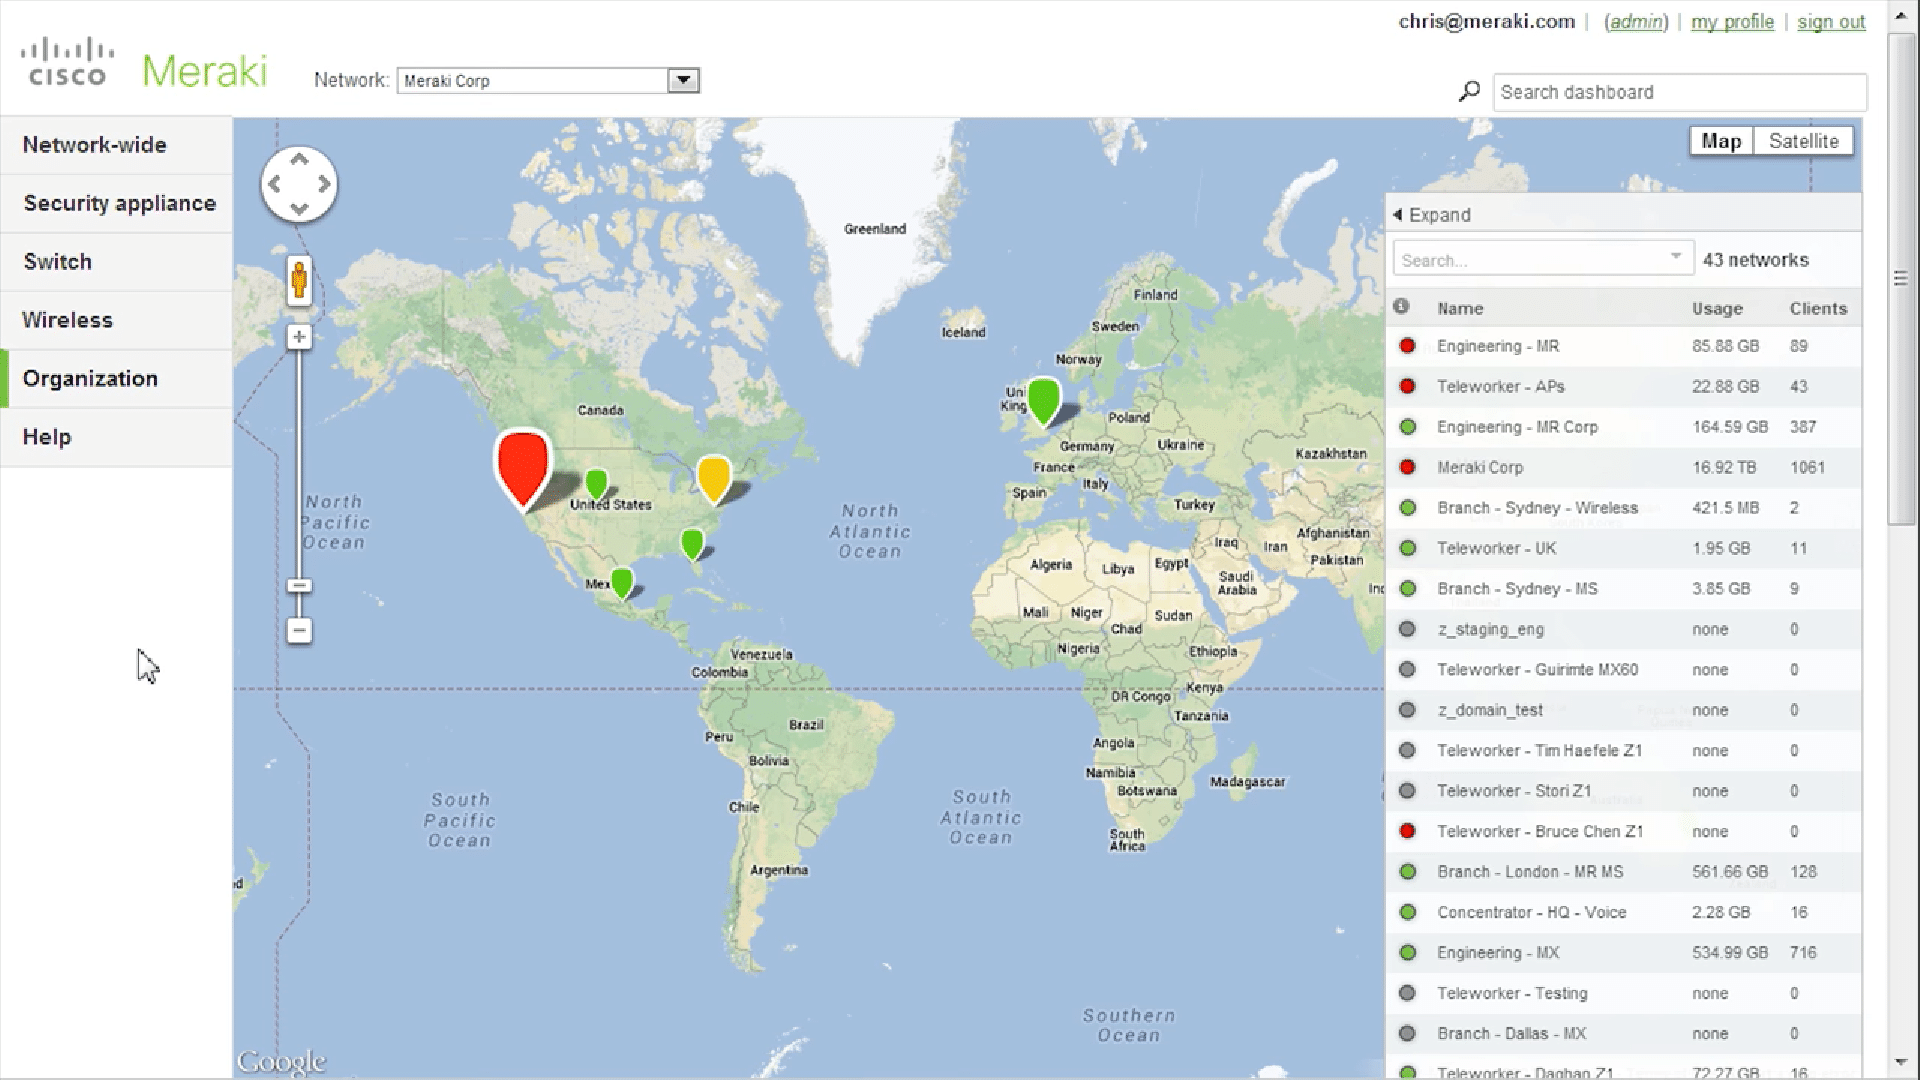
Task: Open Branch - Sydney - Wireless network
Action: click(x=1537, y=508)
